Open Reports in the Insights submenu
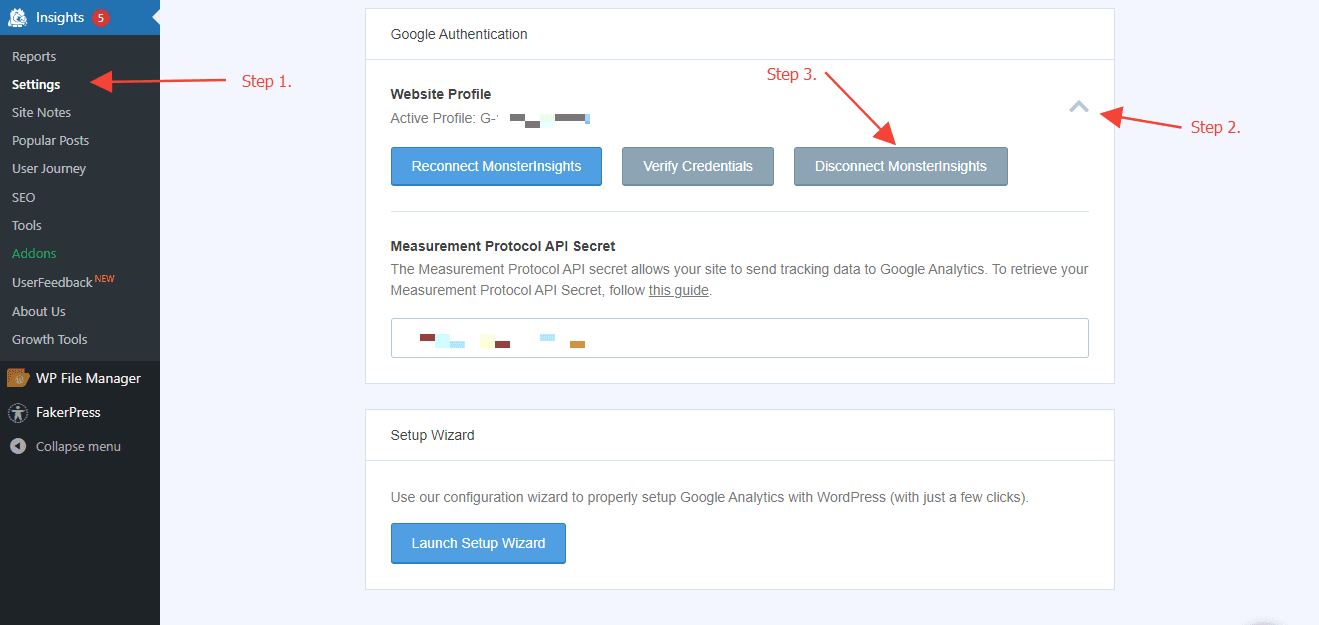1319x625 pixels. pyautogui.click(x=34, y=57)
